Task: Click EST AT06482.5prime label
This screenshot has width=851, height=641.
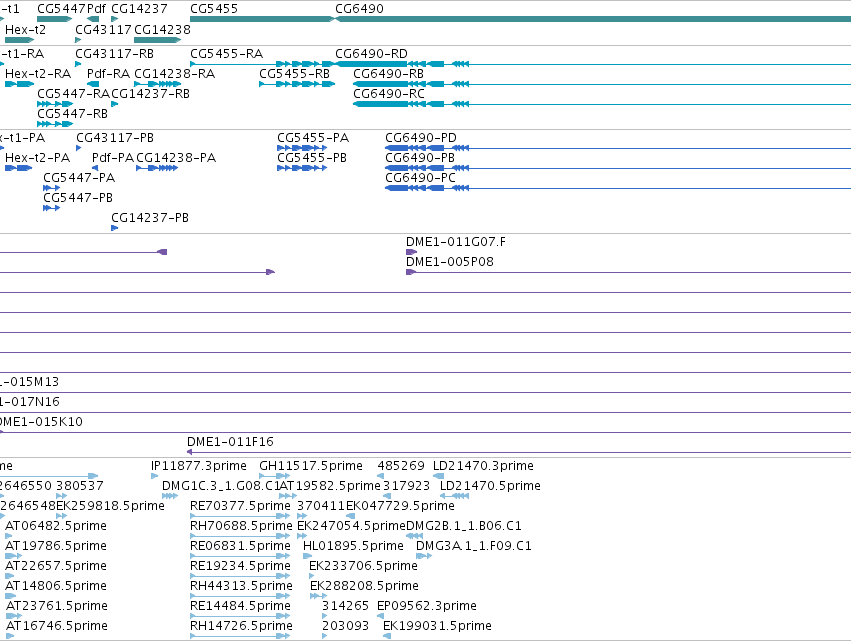Action: 56,526
